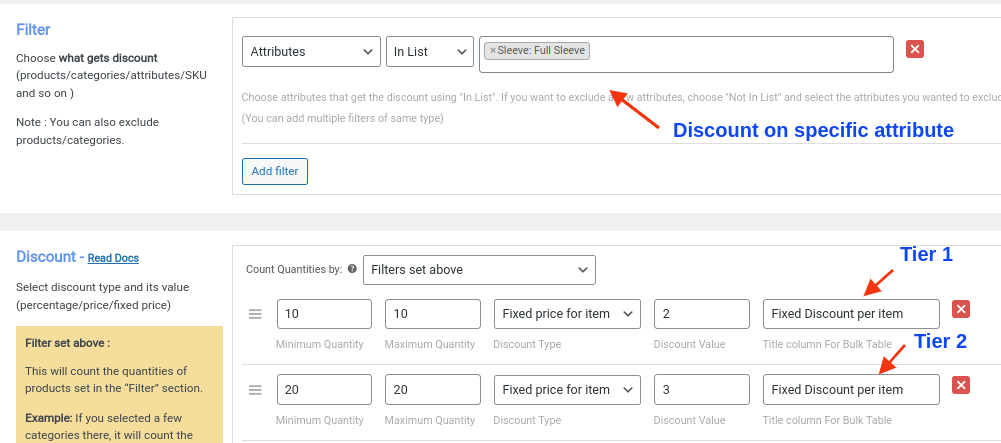Delete the tier with minimum quantity 10
The width and height of the screenshot is (1001, 443).
point(961,309)
